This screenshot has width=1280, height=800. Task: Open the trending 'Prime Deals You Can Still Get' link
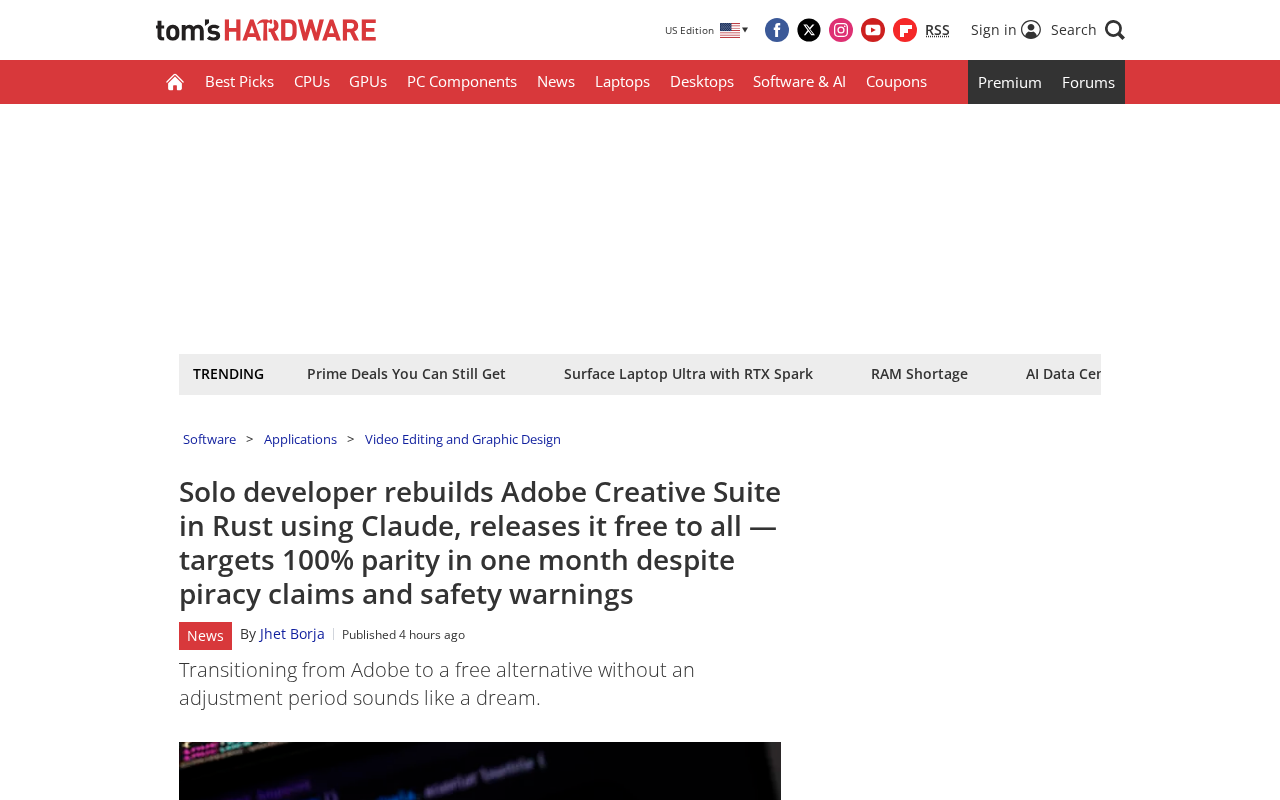click(406, 374)
